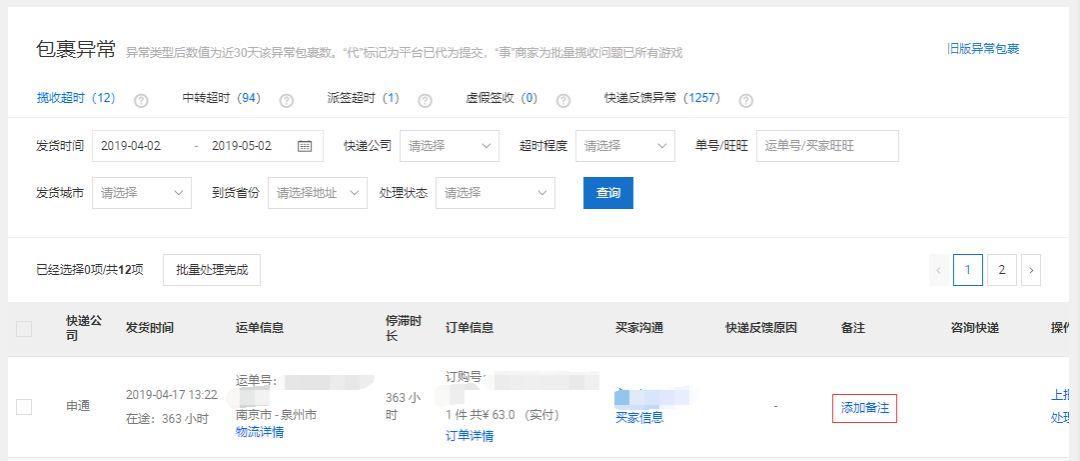
Task: Go to previous page arrow in pagination
Action: (938, 270)
